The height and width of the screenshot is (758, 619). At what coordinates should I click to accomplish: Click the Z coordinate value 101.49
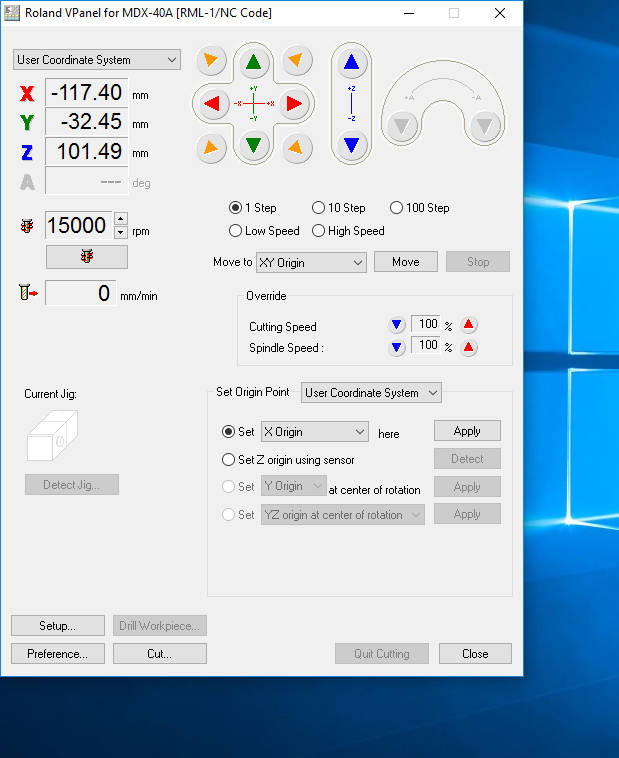(87, 151)
